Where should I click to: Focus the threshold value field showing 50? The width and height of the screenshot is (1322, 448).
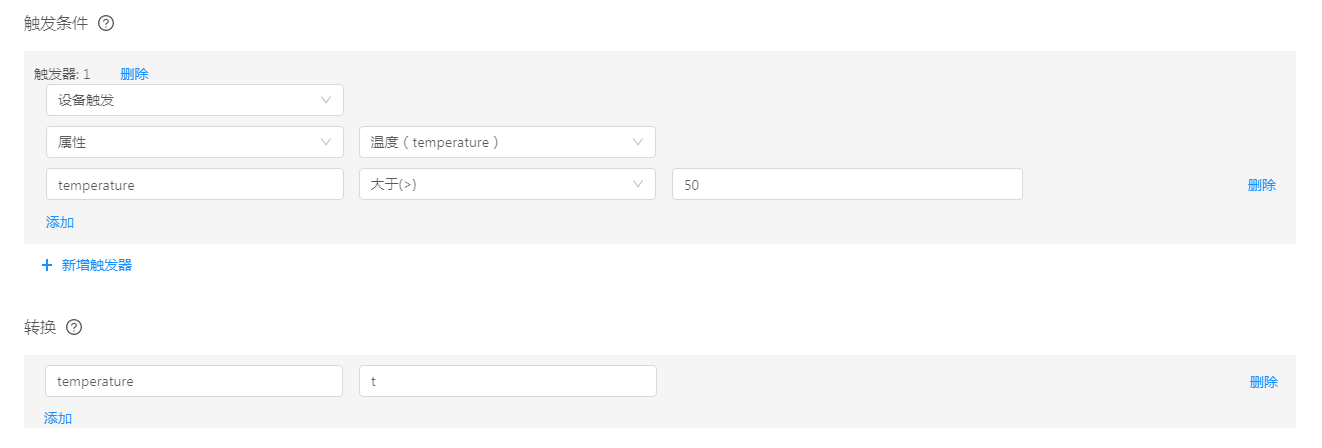pos(846,184)
